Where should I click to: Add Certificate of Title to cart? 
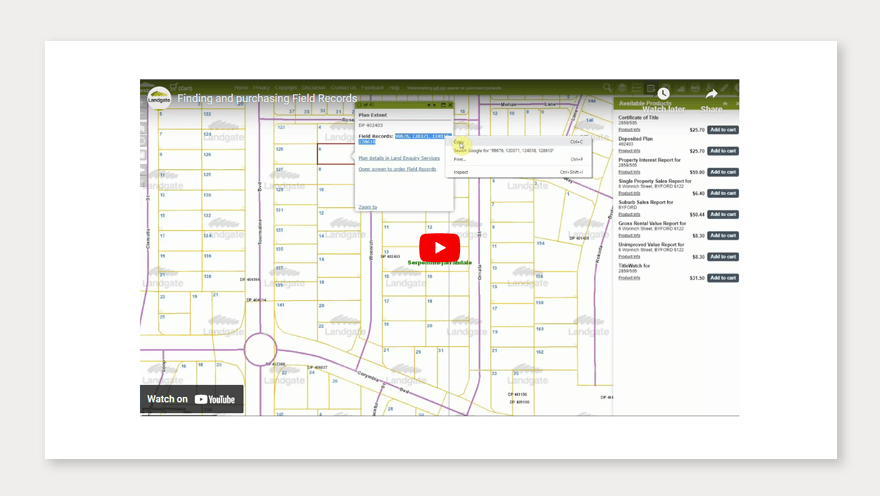coord(723,130)
